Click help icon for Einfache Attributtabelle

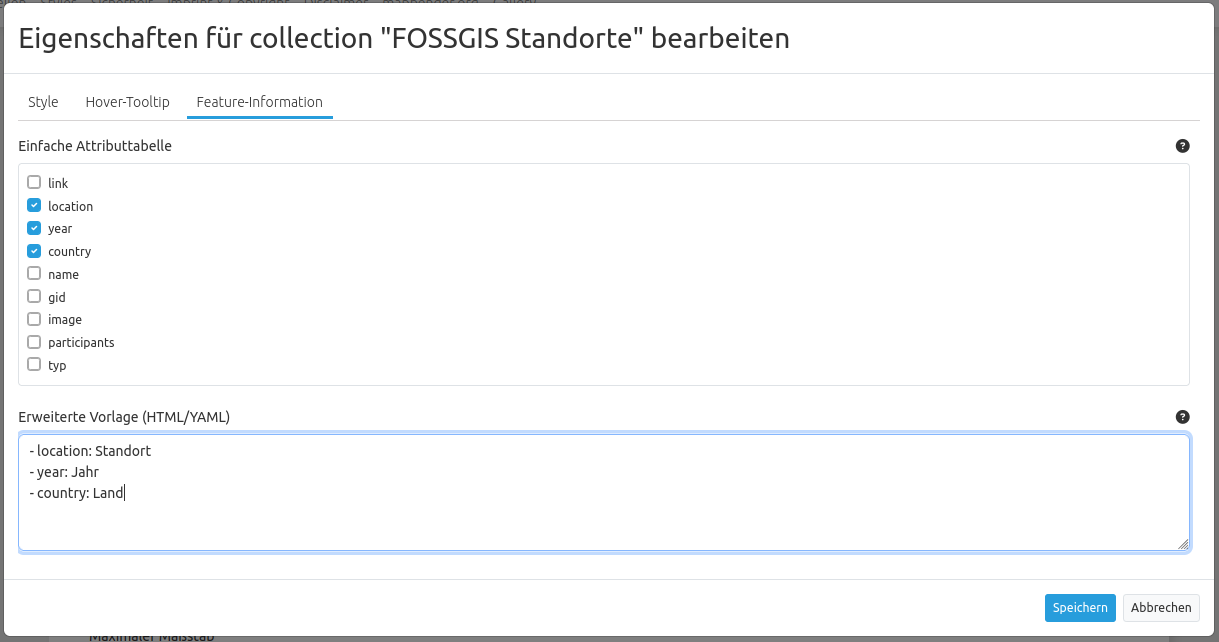click(x=1183, y=146)
